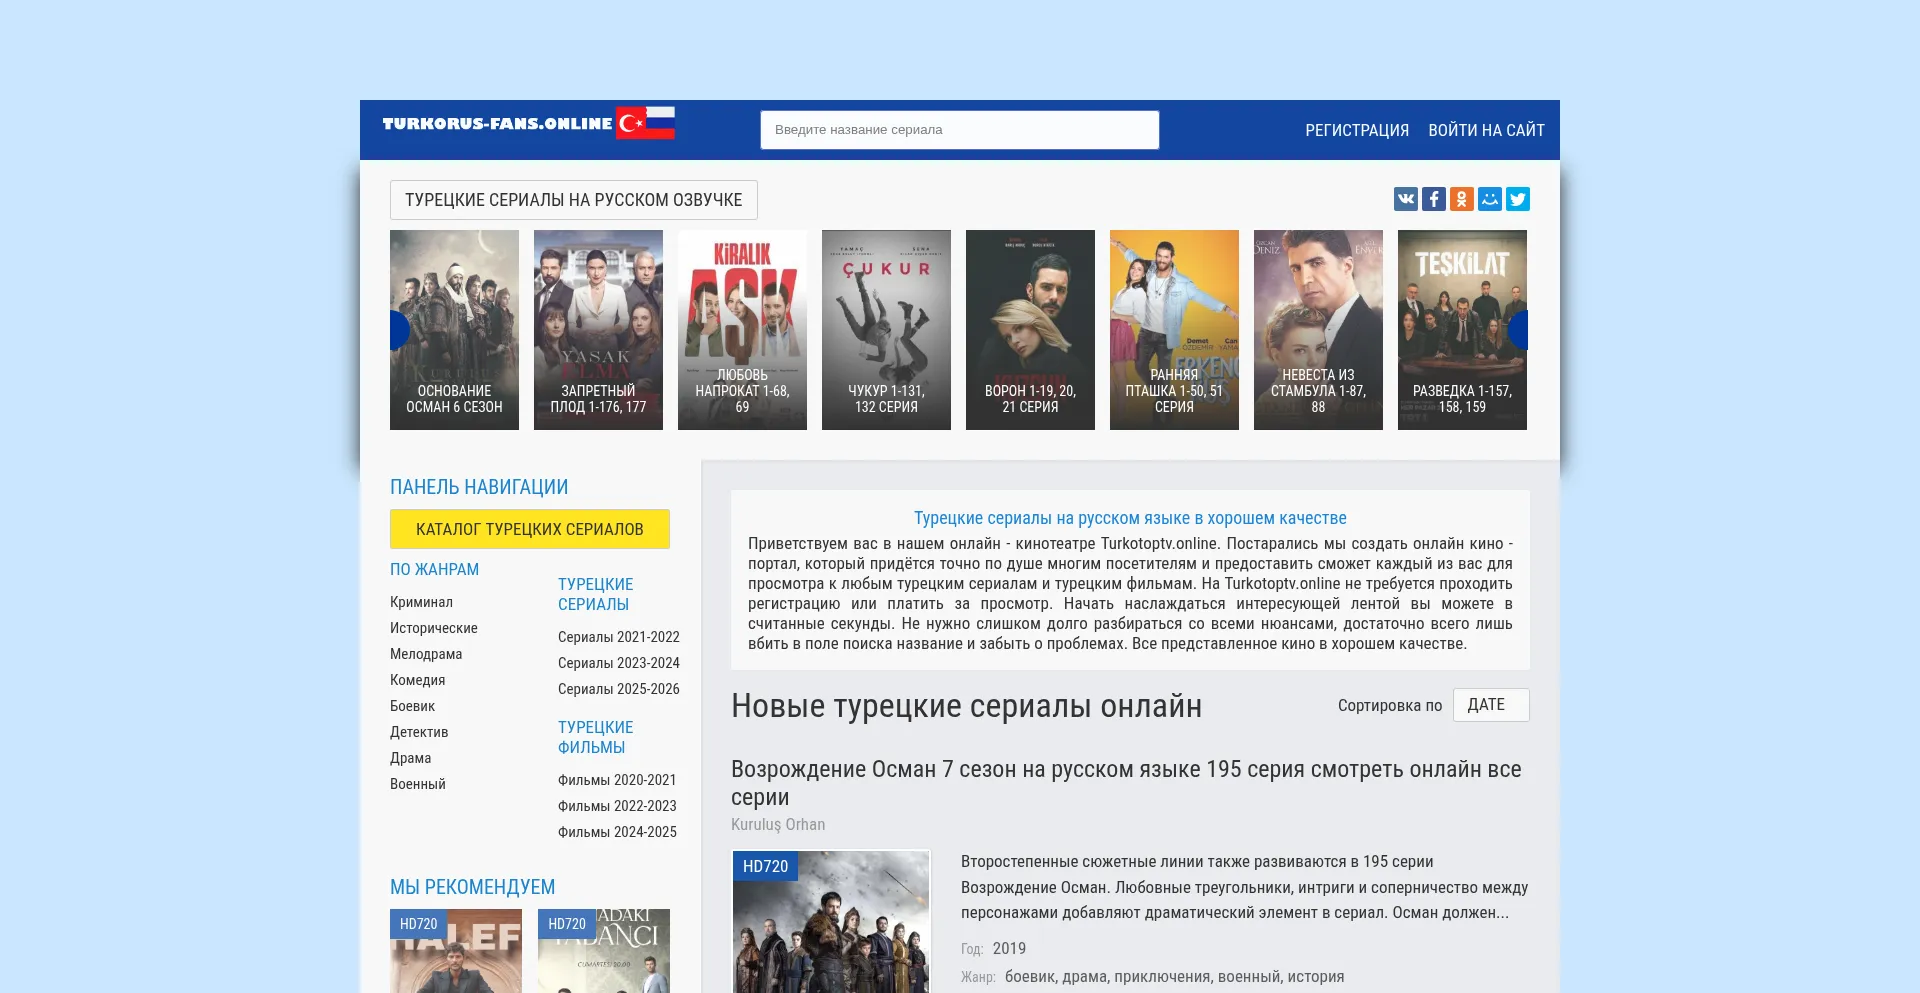Click the Moi Mir share icon
The height and width of the screenshot is (993, 1920).
[1489, 199]
